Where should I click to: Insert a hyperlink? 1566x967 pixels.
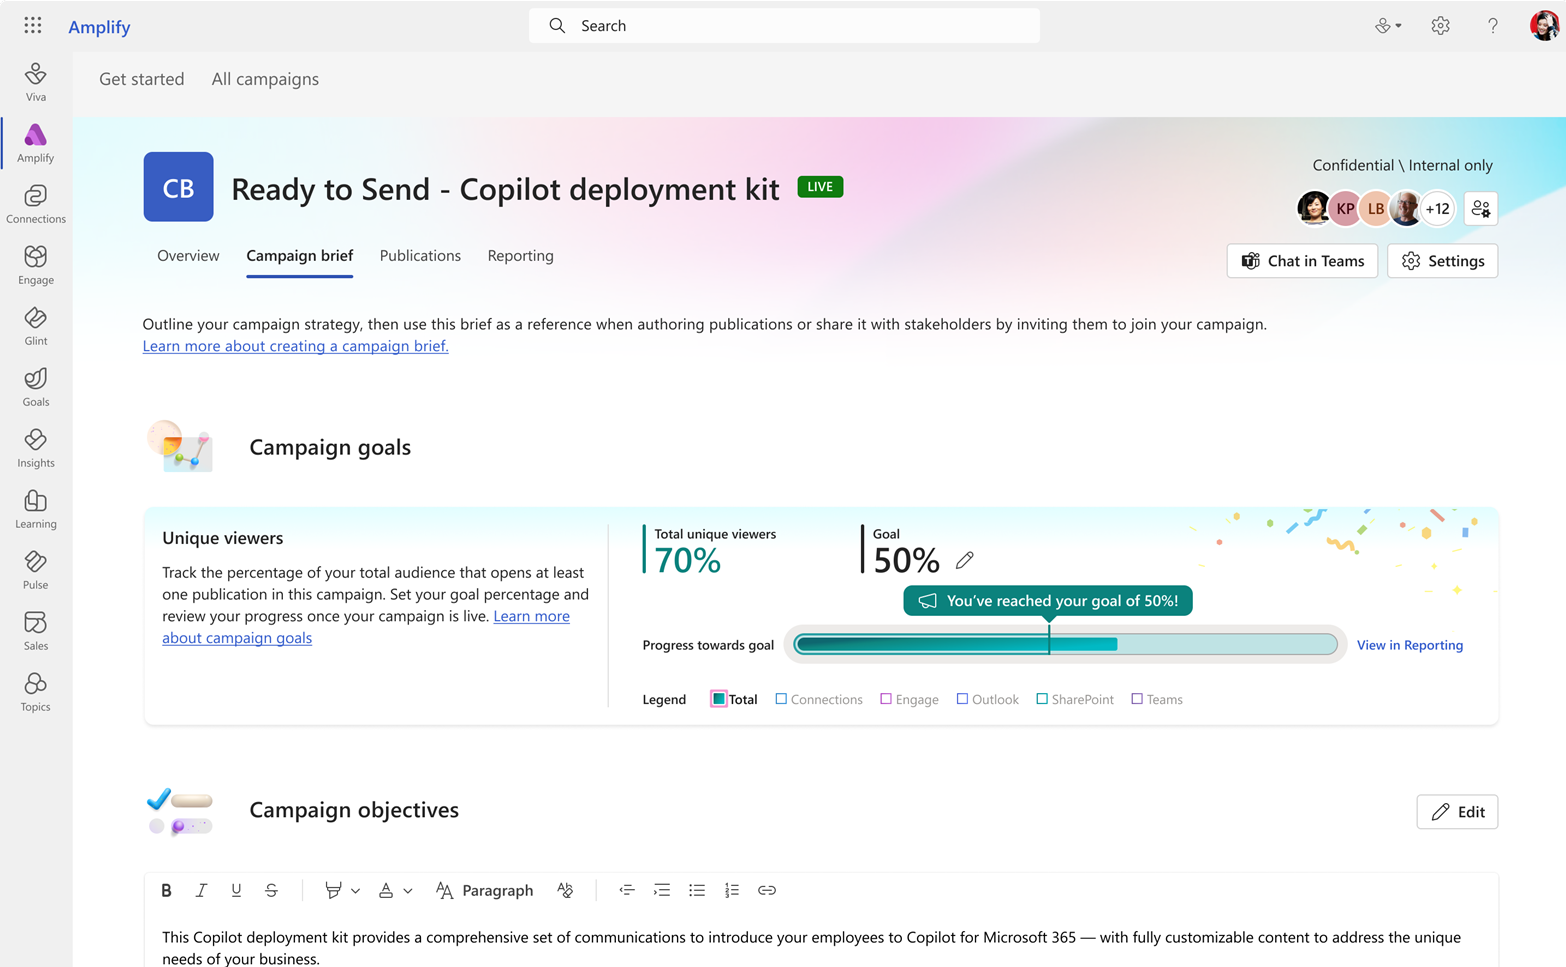pos(767,890)
